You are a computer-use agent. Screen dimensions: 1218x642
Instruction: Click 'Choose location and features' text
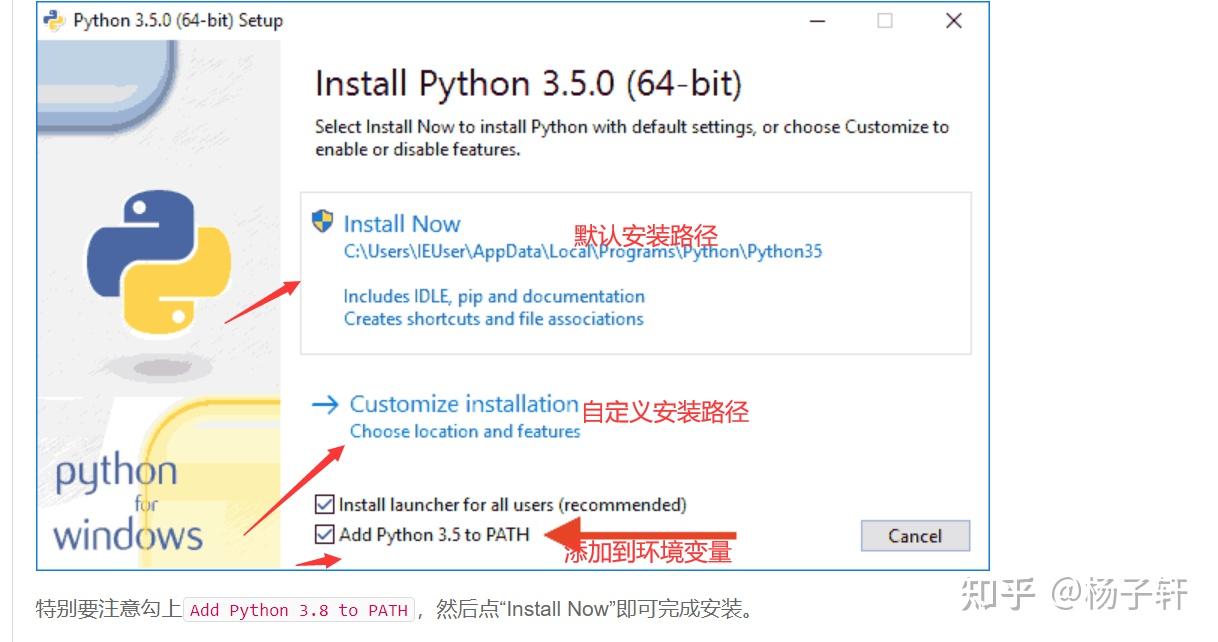[465, 431]
